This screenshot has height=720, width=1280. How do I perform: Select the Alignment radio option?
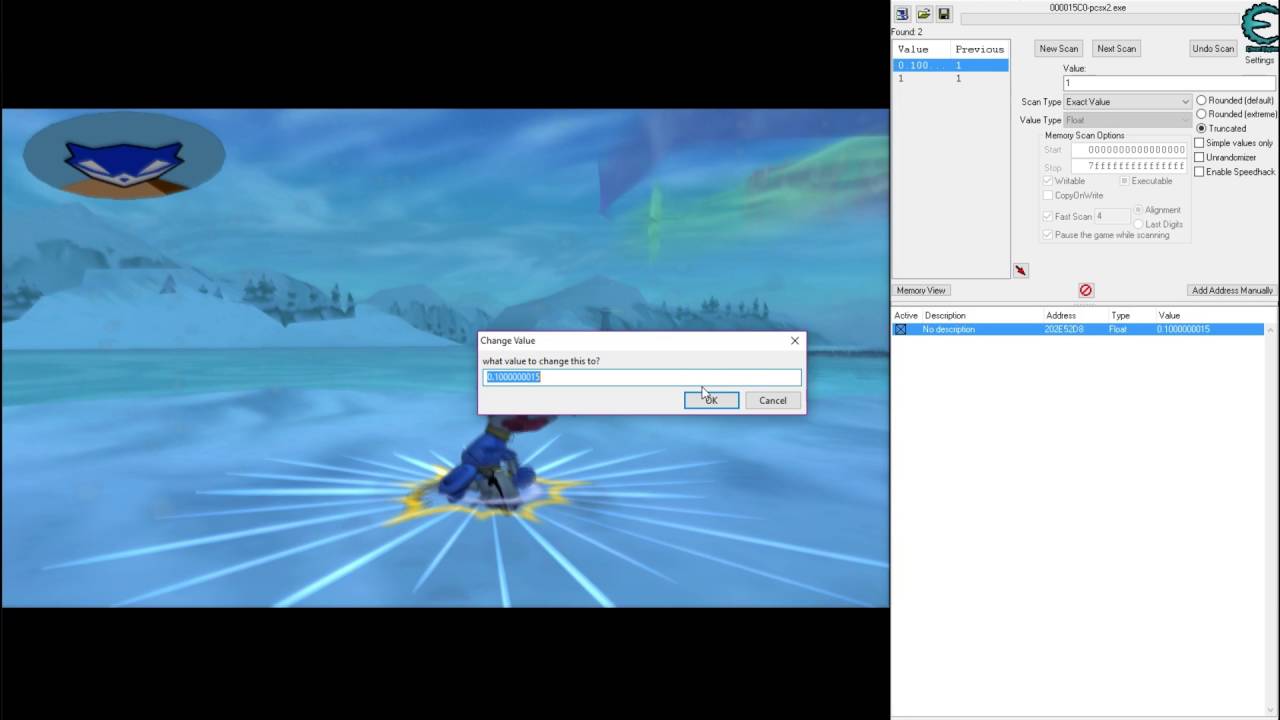tap(1139, 210)
